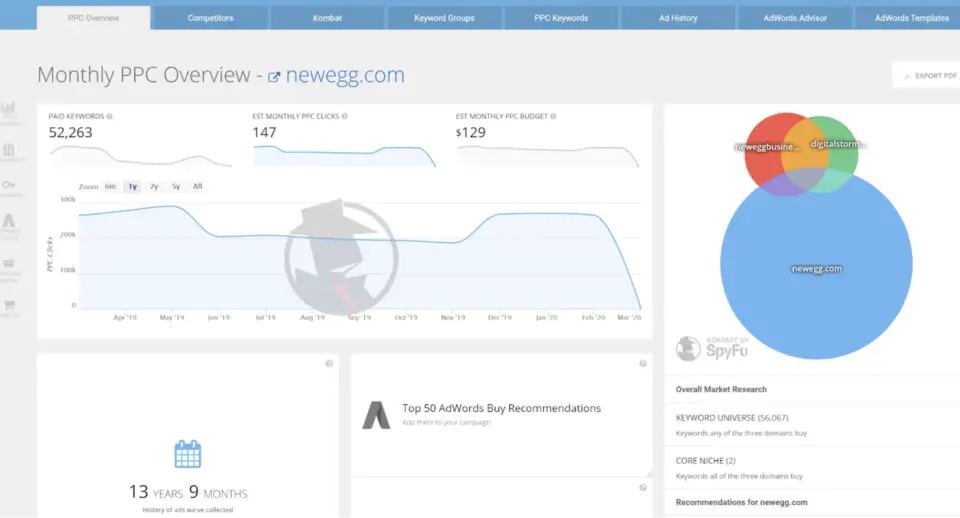
Task: Click the external link icon before newegg.com
Action: [x=274, y=77]
